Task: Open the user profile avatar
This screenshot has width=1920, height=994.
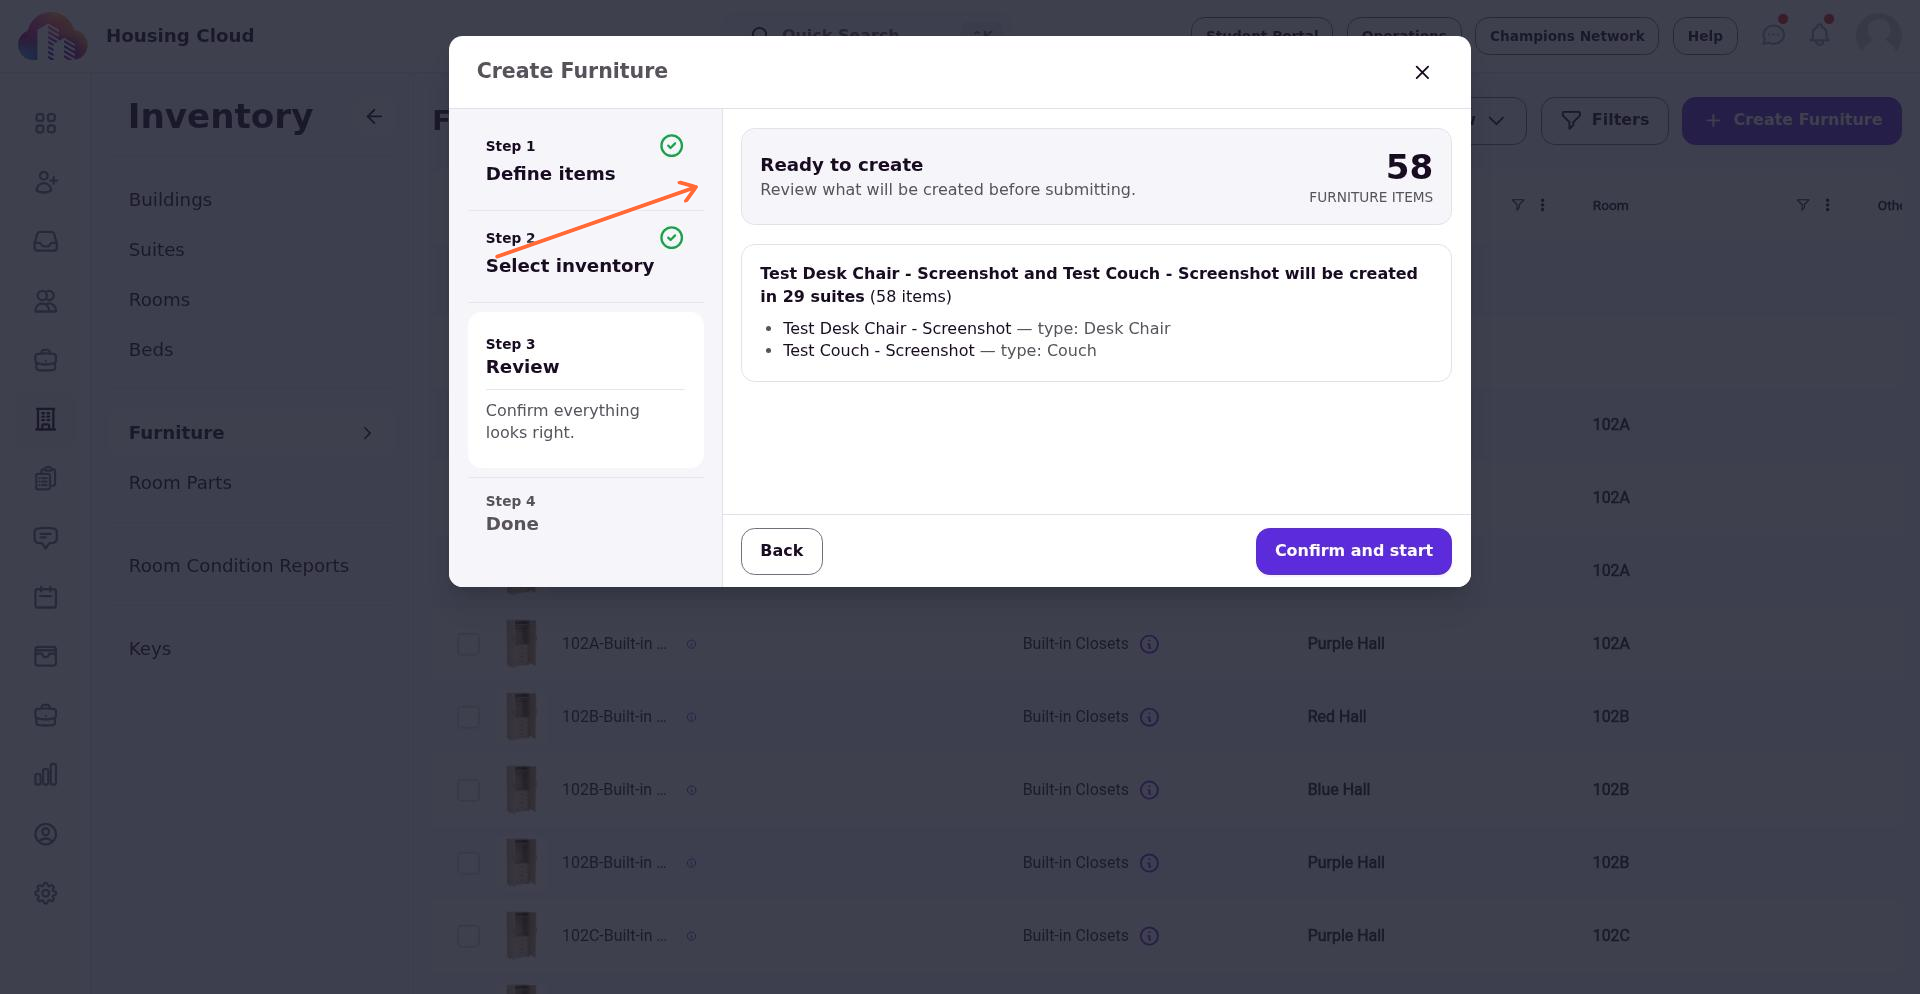Action: click(x=1878, y=36)
